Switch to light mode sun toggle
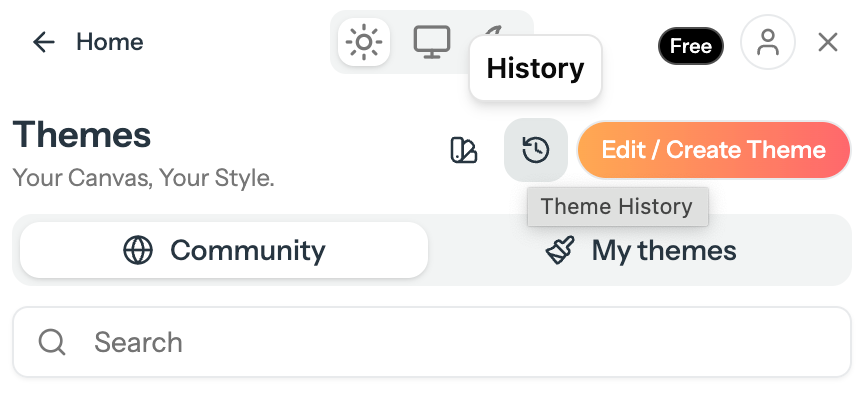Viewport: 864px width, 416px height. pos(364,42)
